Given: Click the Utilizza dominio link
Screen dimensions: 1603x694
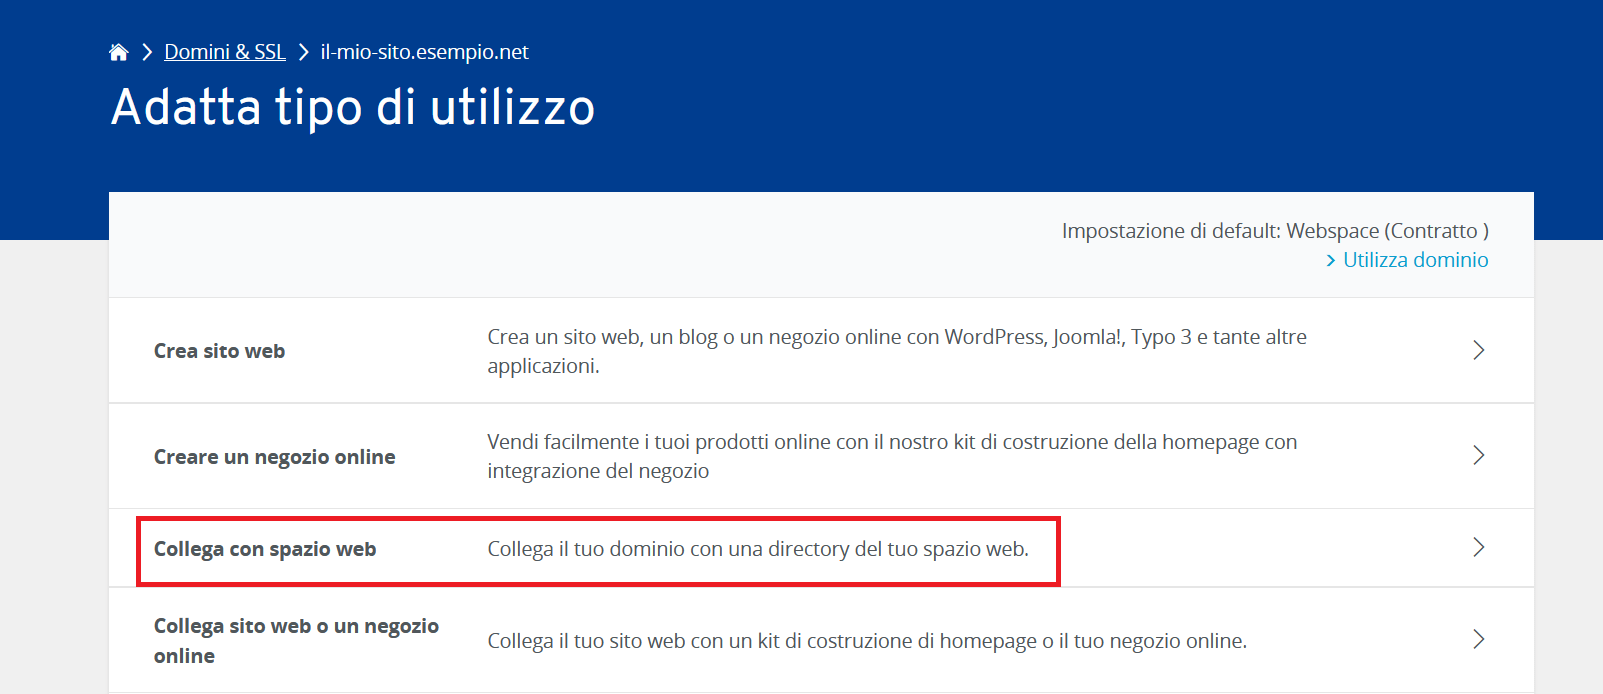Looking at the screenshot, I should pos(1415,260).
